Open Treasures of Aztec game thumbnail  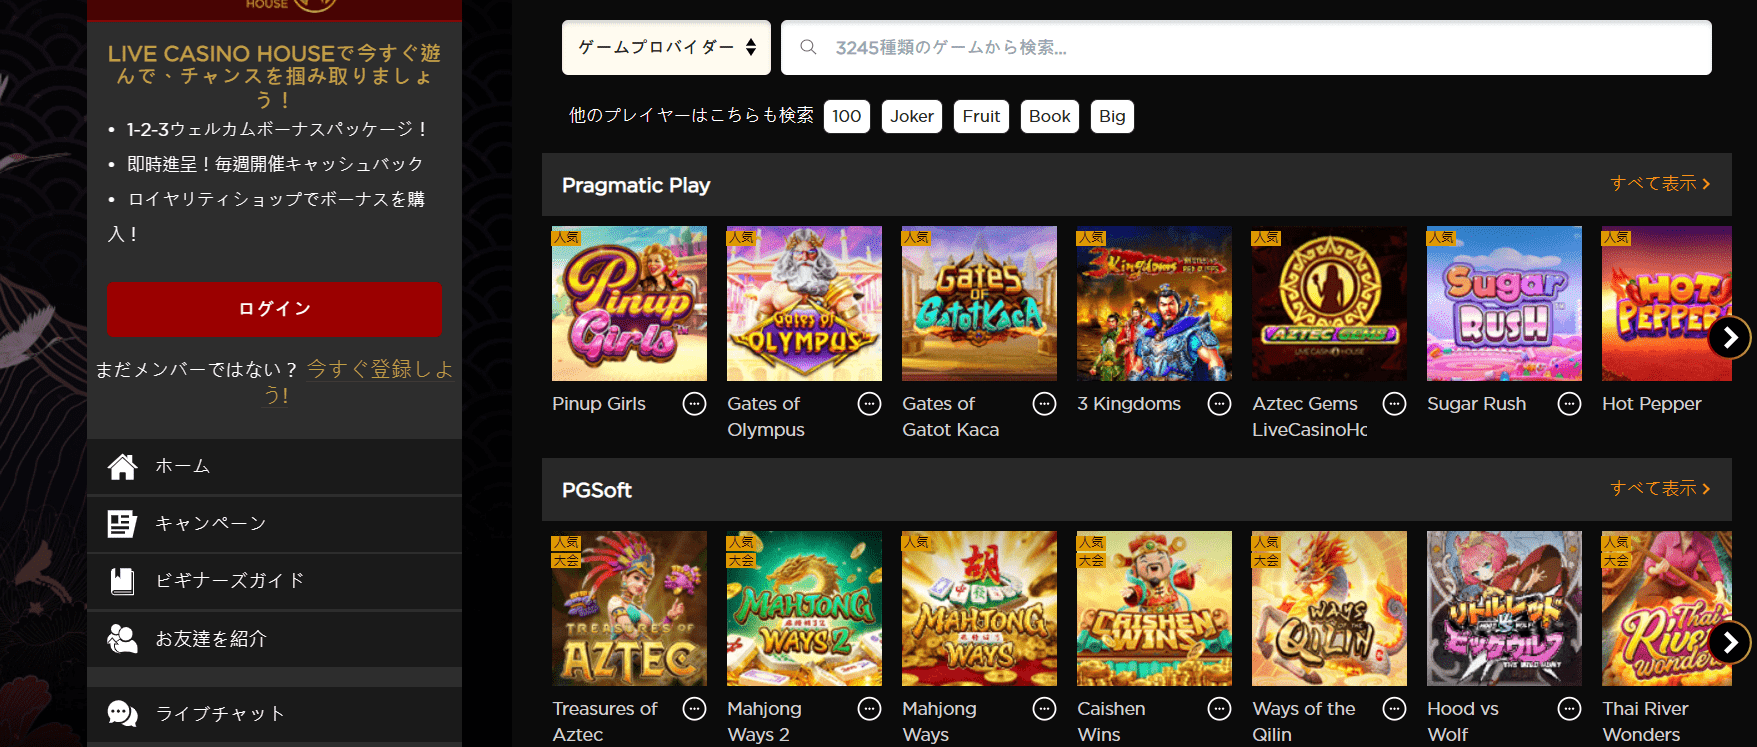629,608
